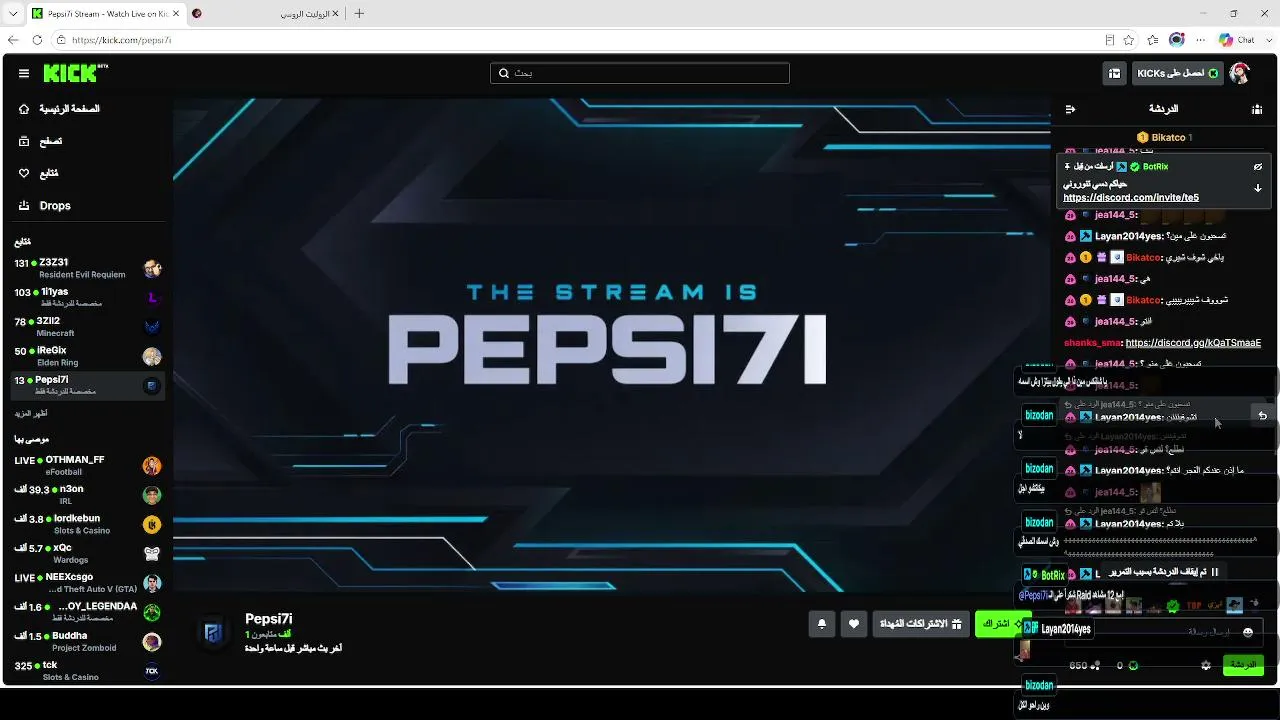Open the hamburger menu beside the Kick logo
Screen dimensions: 1280x720
click(24, 73)
